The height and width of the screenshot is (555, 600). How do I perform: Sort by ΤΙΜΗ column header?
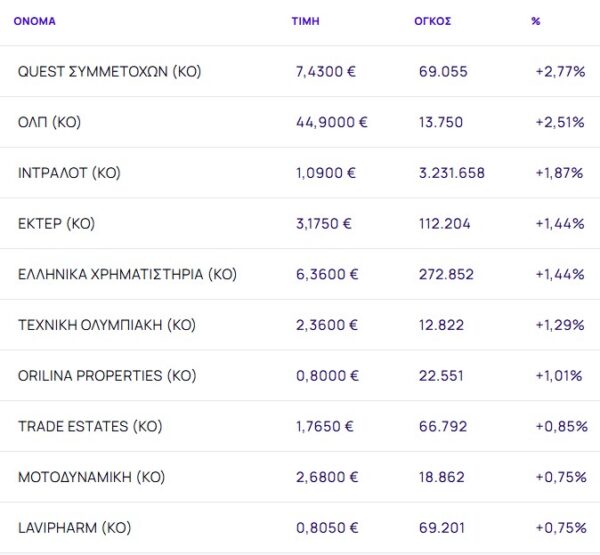(305, 21)
